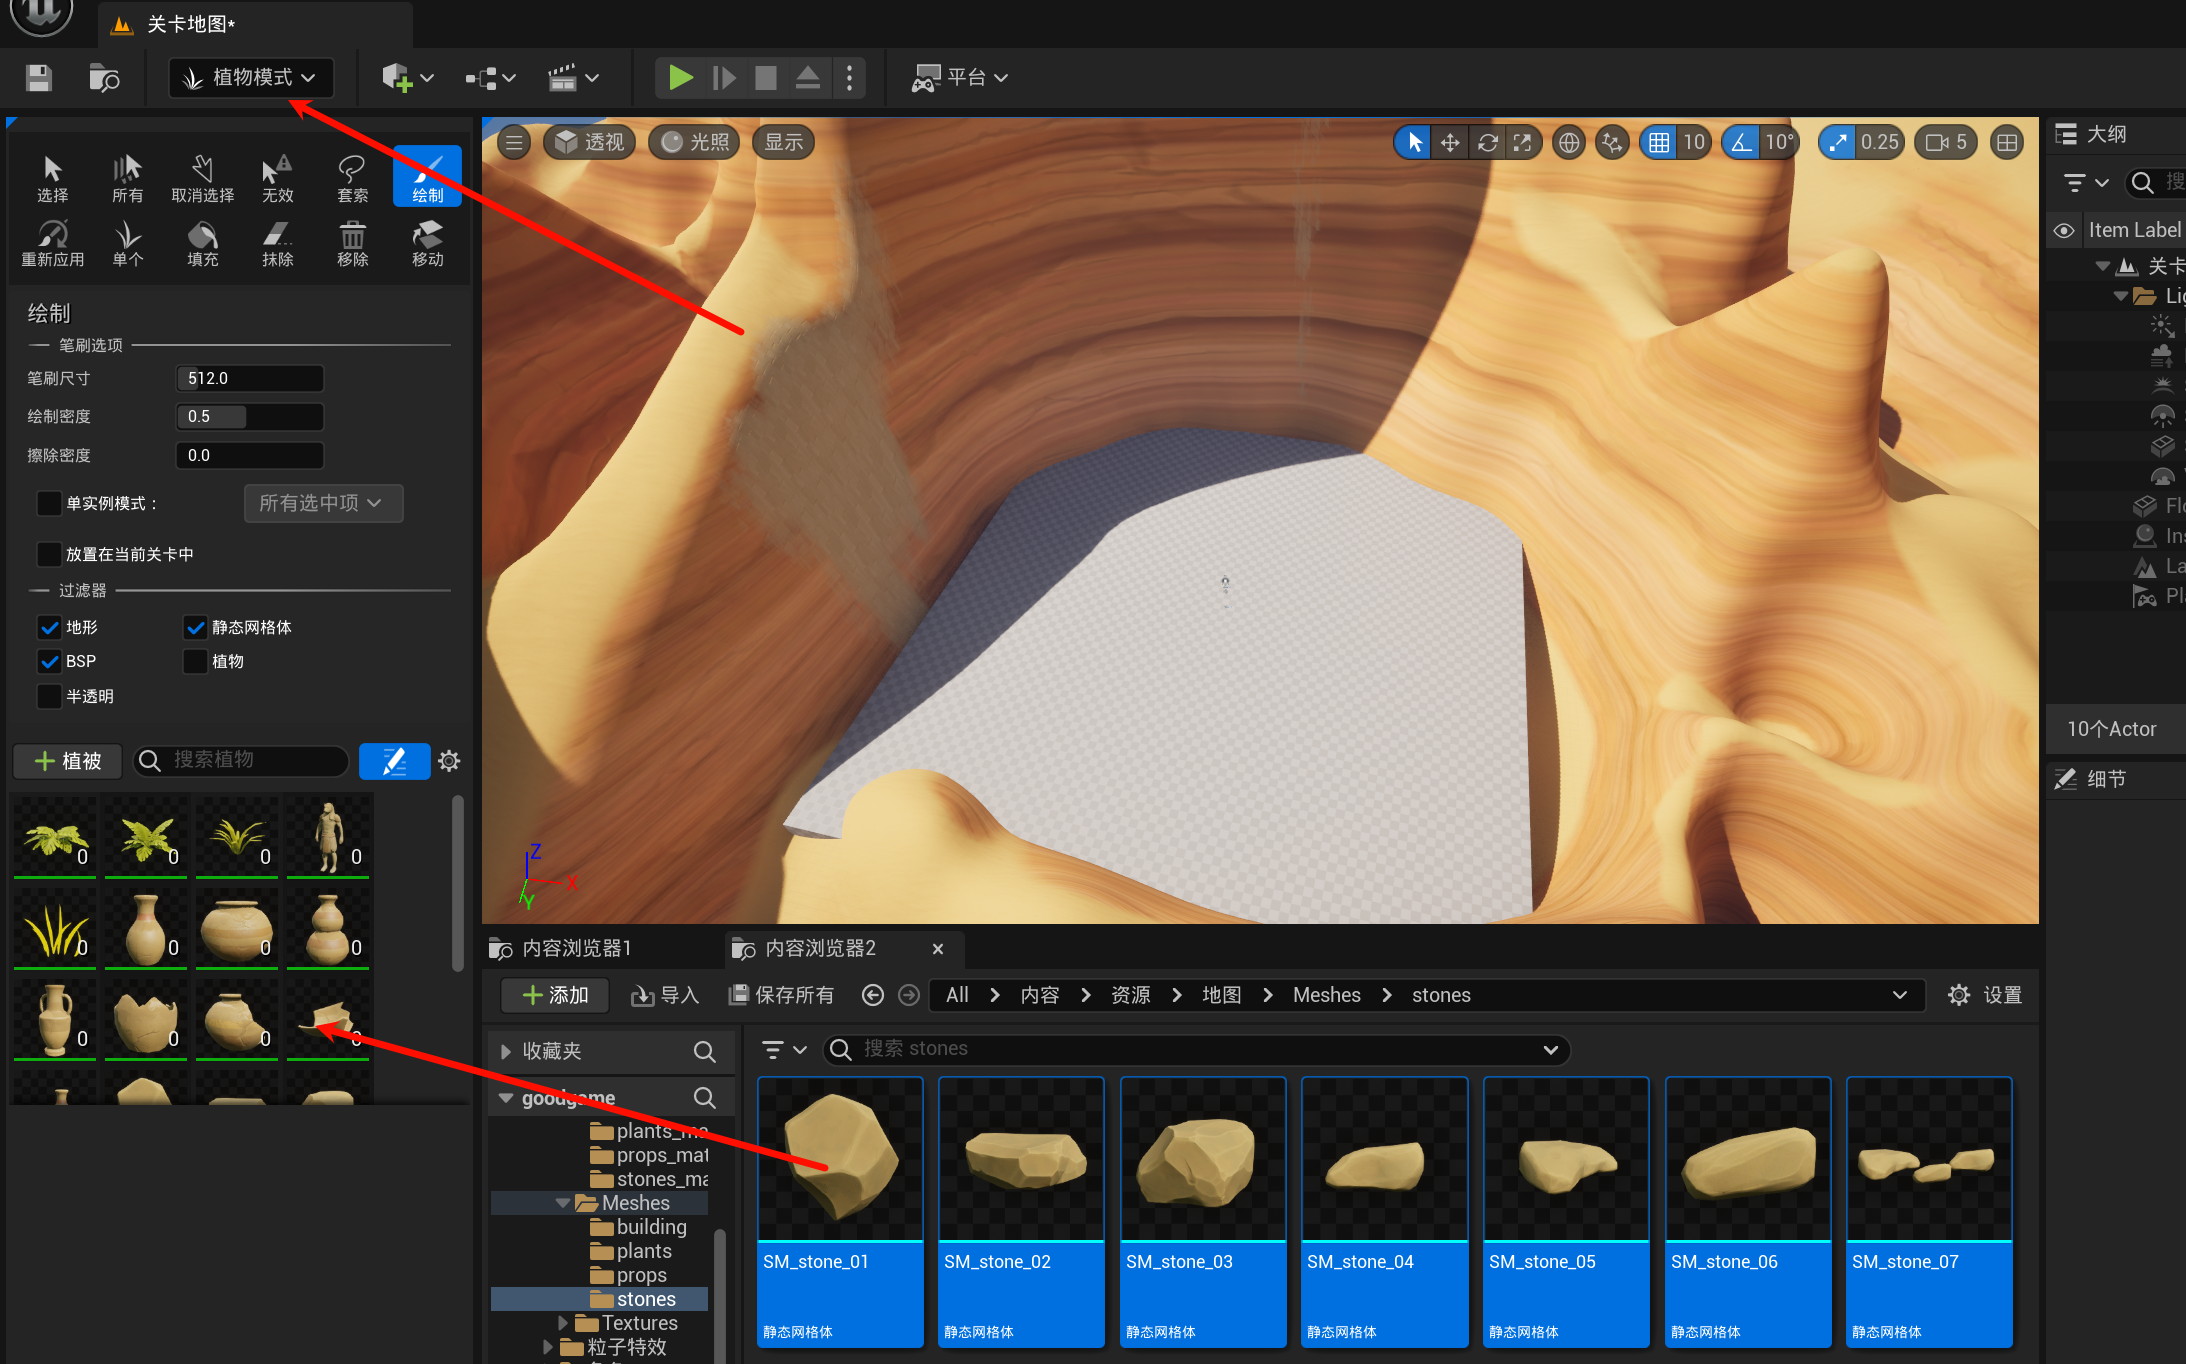Click Save All (保存所有) button

click(782, 995)
